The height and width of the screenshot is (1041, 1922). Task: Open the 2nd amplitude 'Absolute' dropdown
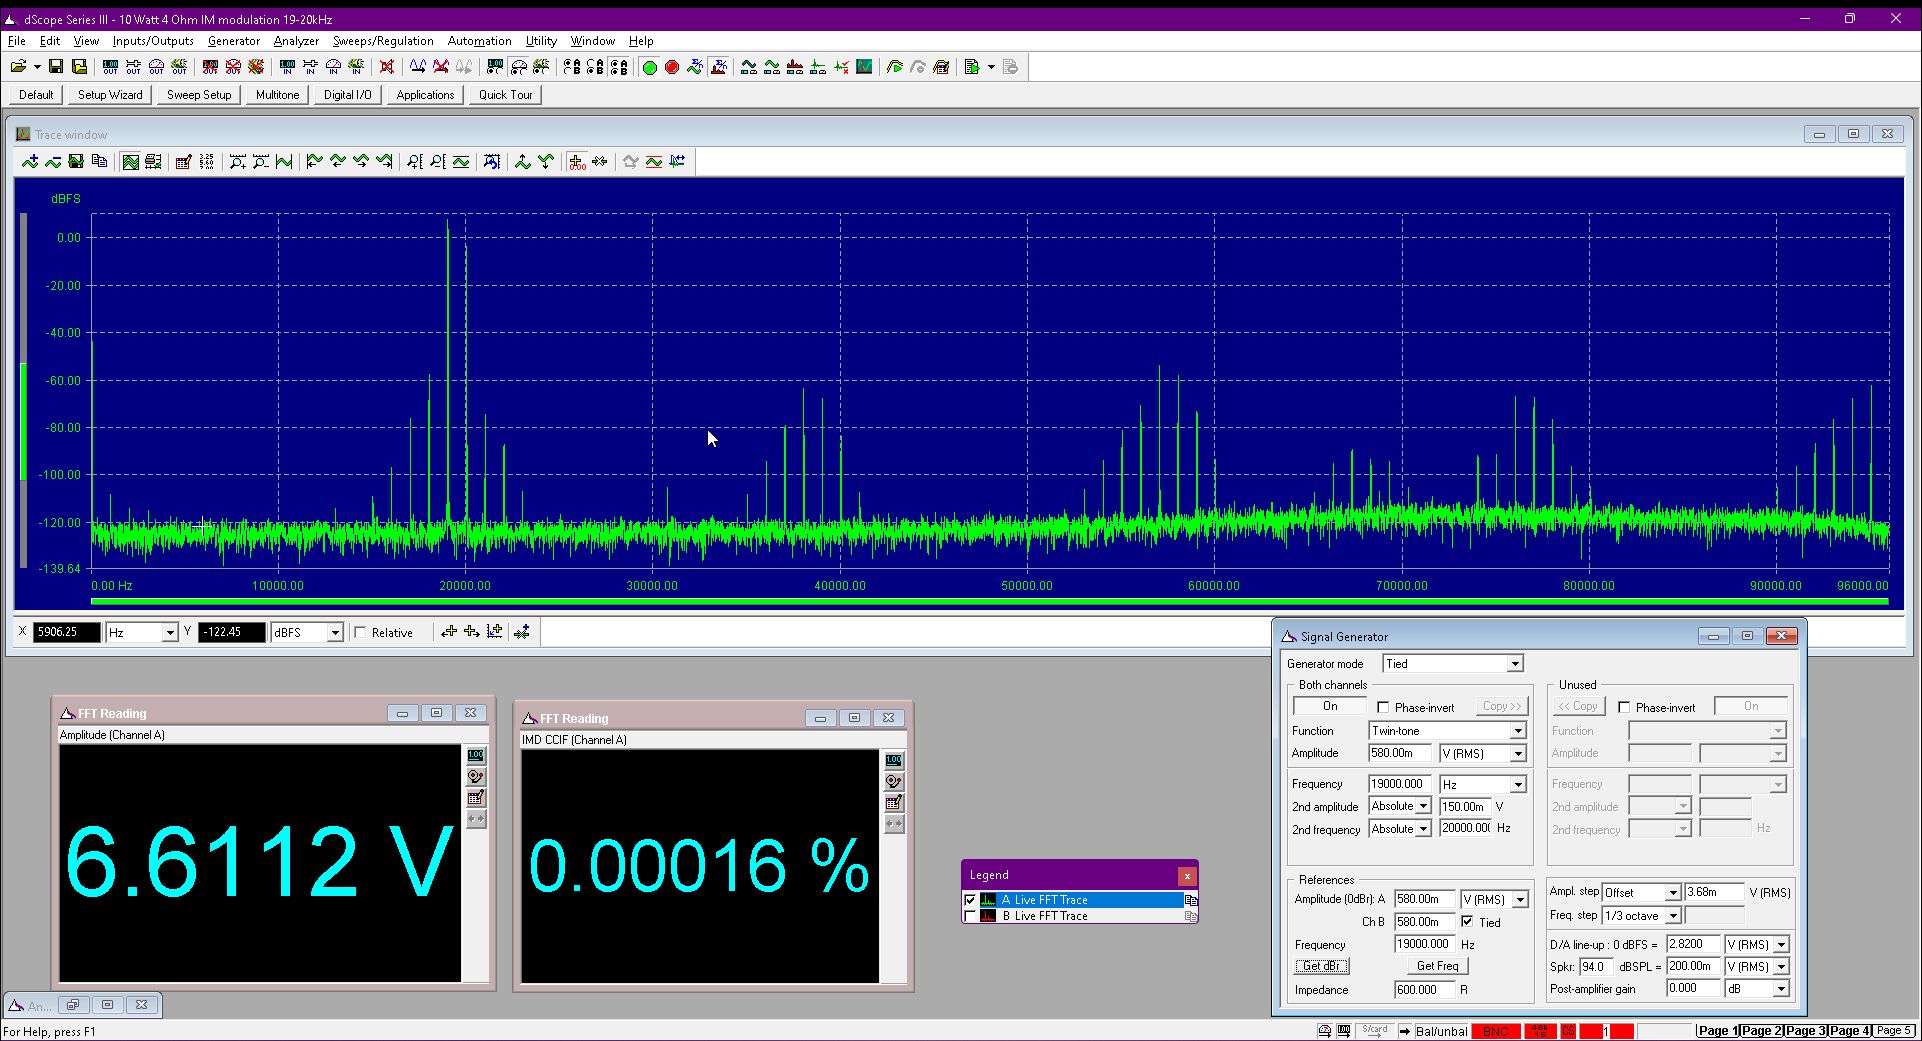click(x=1423, y=807)
